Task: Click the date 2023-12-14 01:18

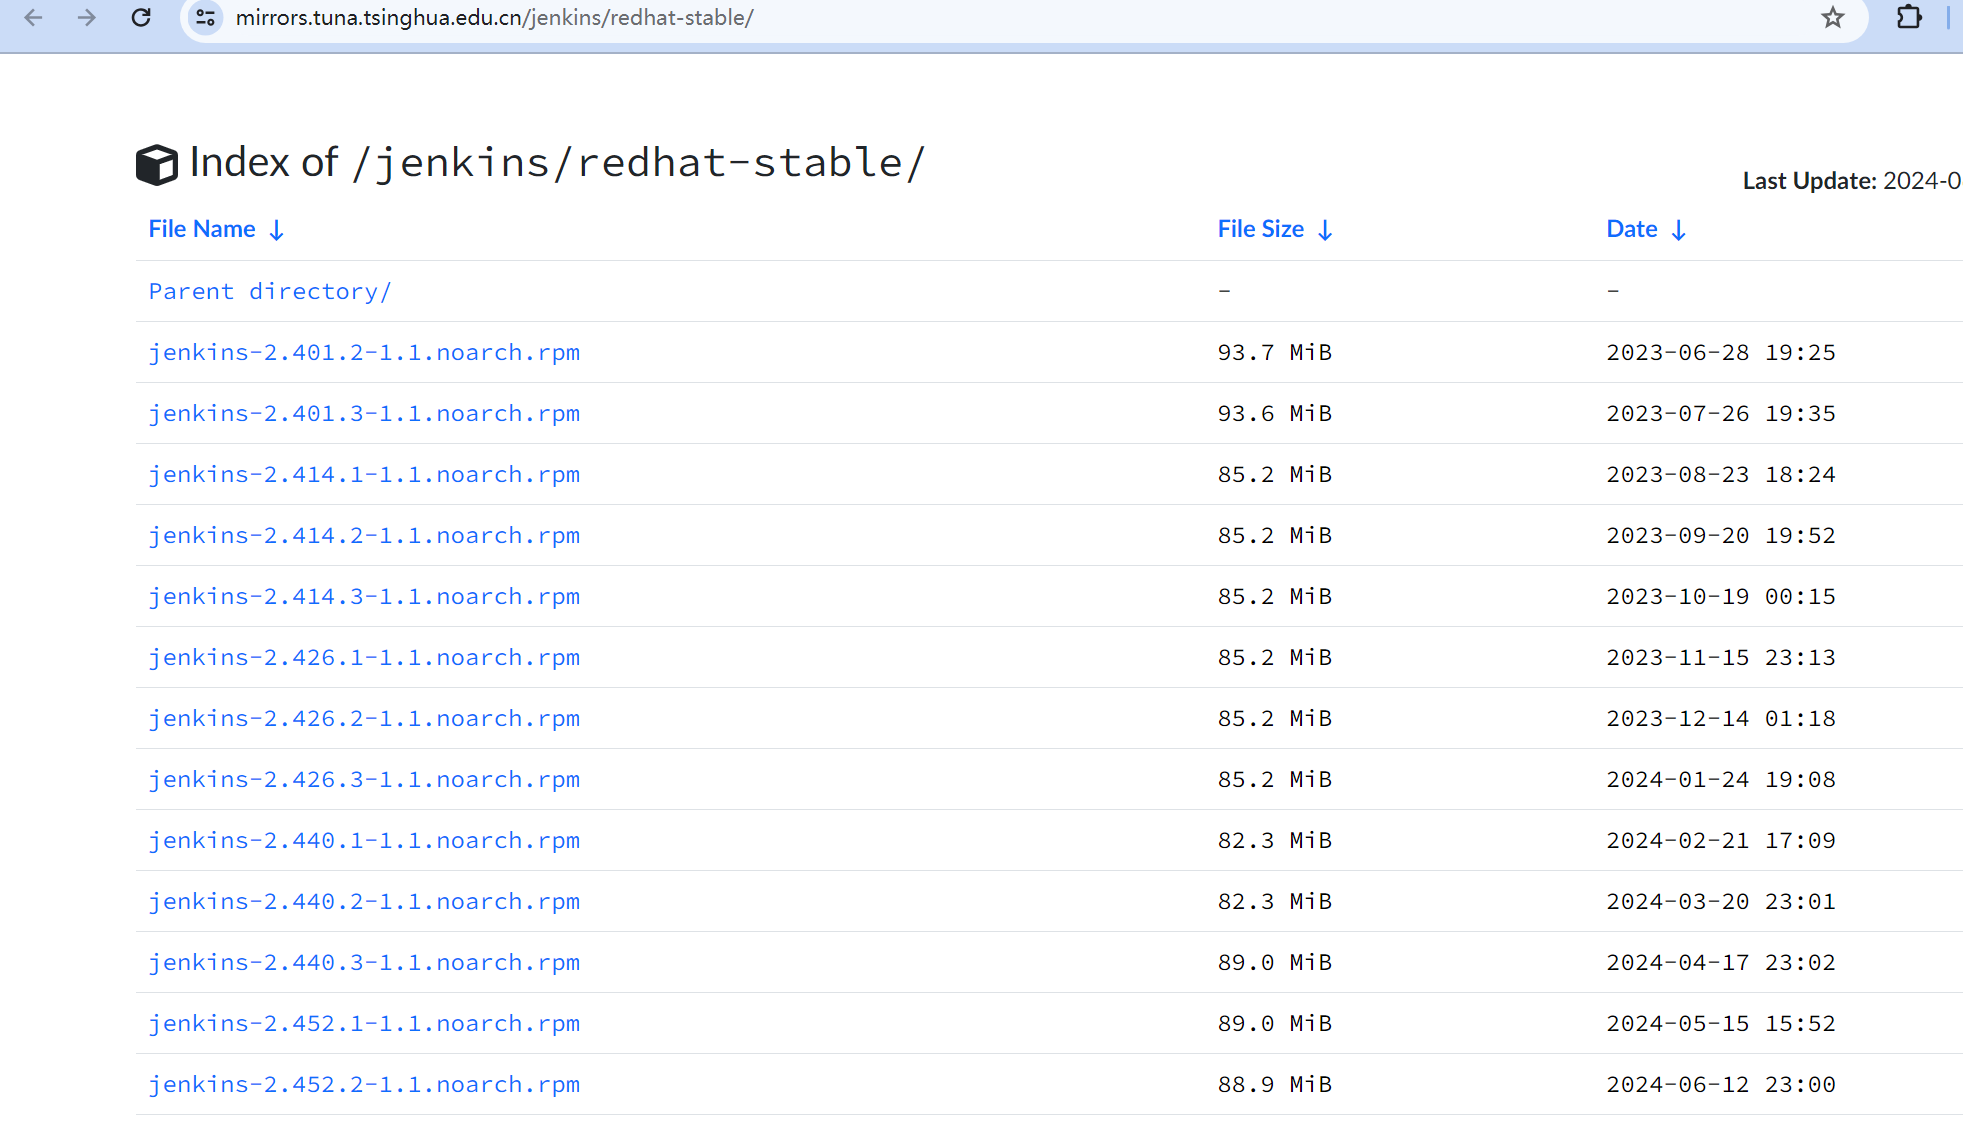Action: pos(1721,718)
